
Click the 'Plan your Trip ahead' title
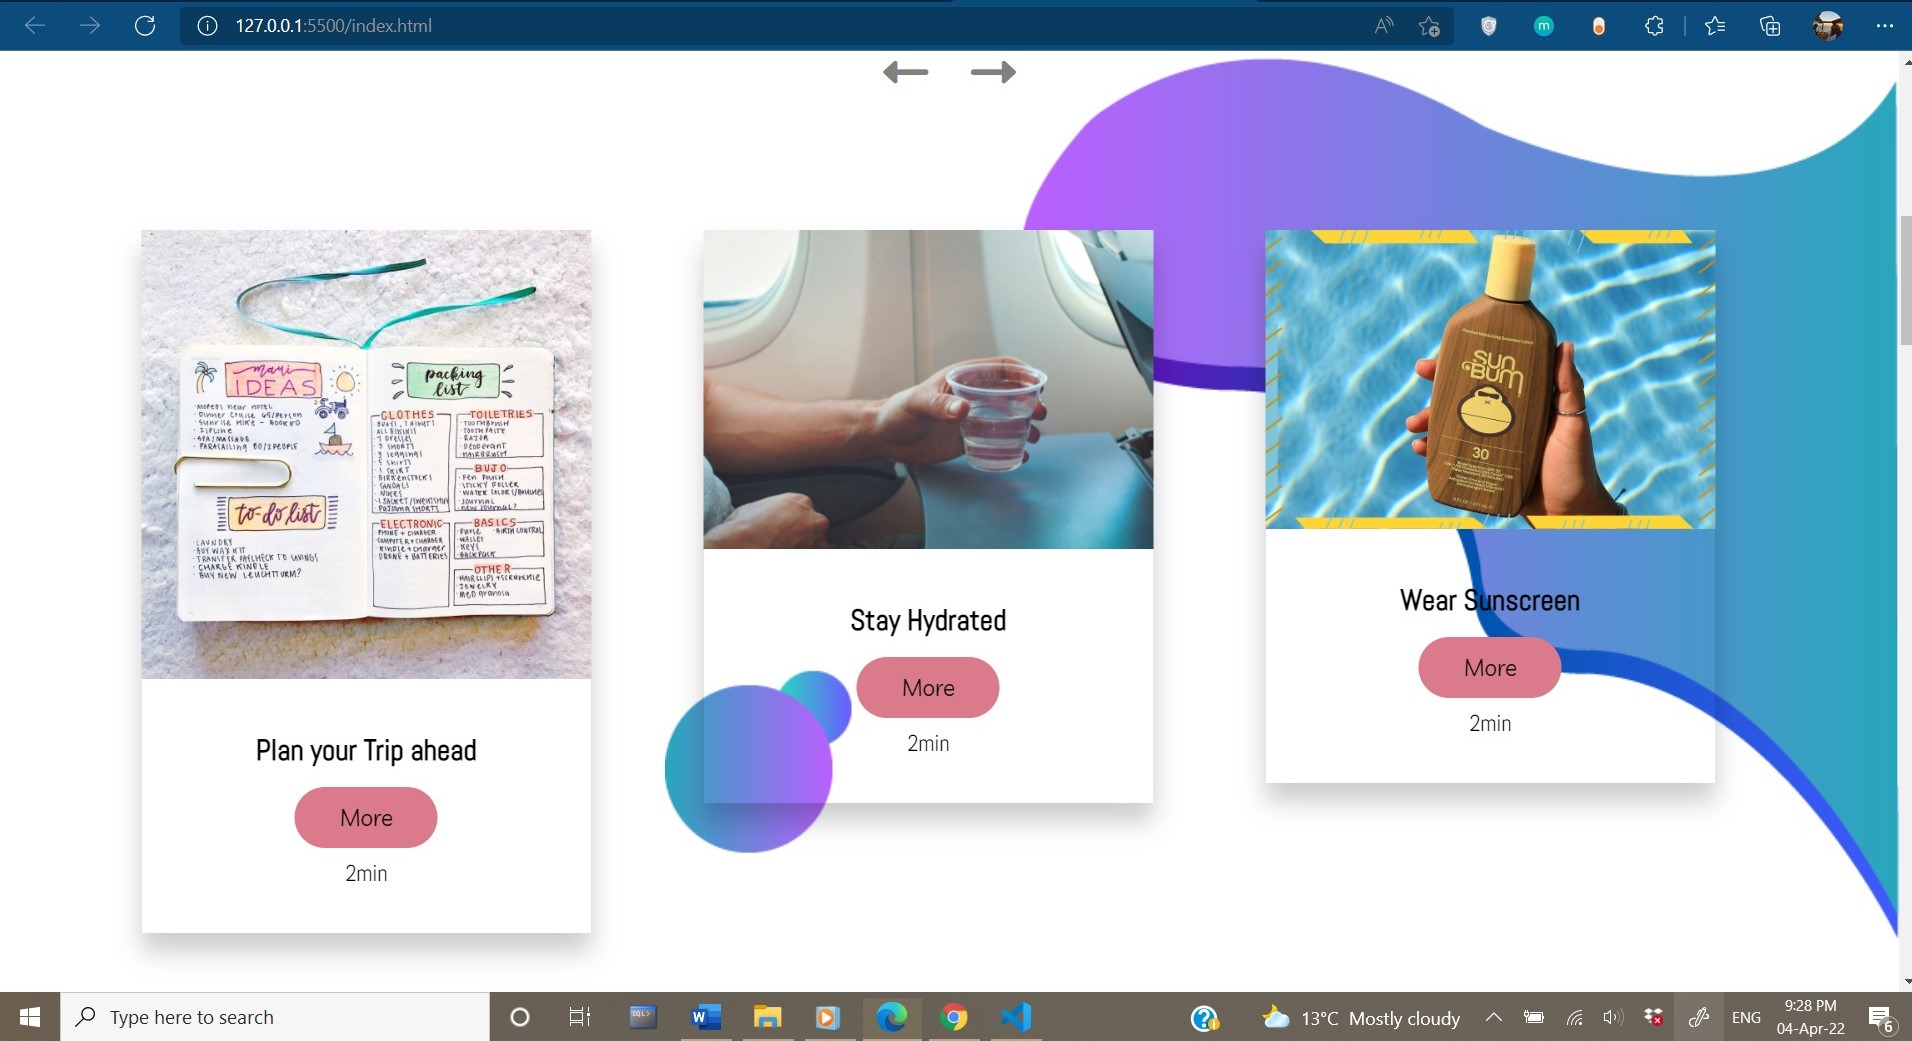click(366, 751)
